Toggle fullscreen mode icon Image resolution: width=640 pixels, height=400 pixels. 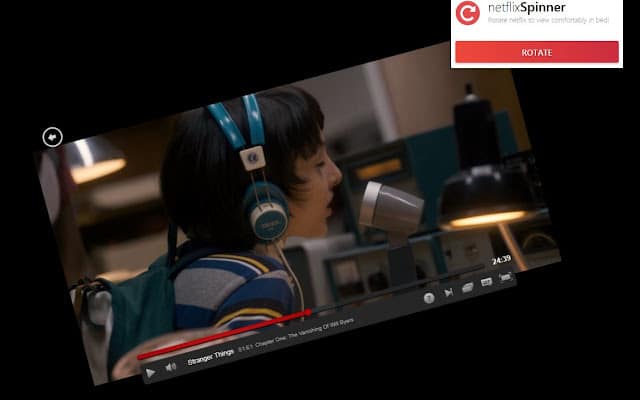tap(505, 278)
